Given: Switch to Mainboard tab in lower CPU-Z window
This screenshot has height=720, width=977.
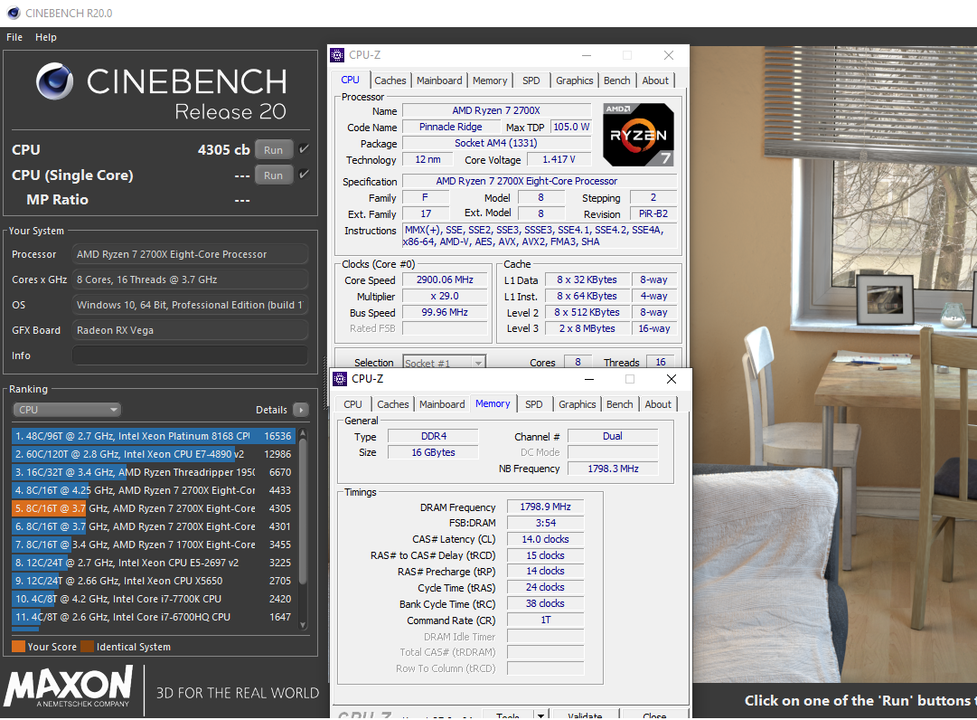Looking at the screenshot, I should point(442,404).
